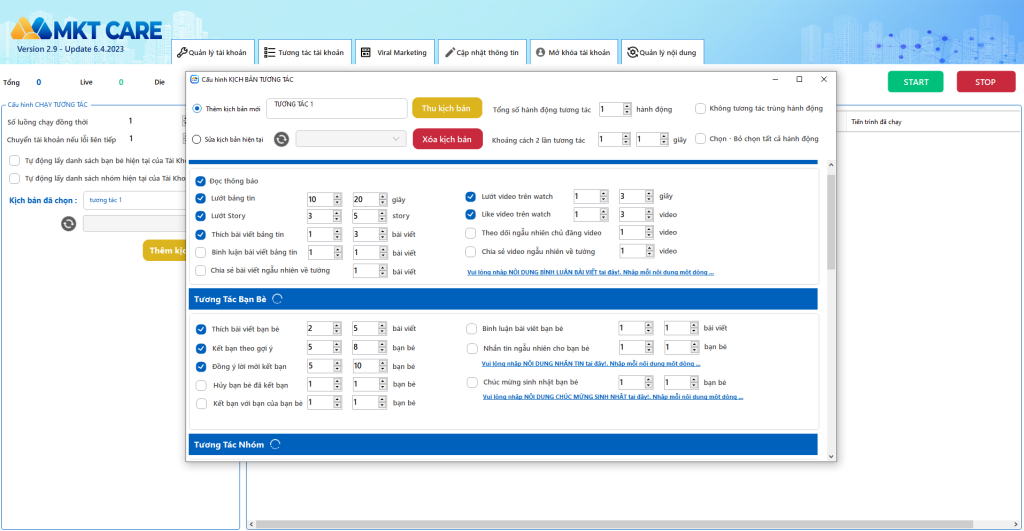This screenshot has height=531, width=1024.
Task: Click the script name field TƯƠNG TÁC 1
Action: pos(335,108)
